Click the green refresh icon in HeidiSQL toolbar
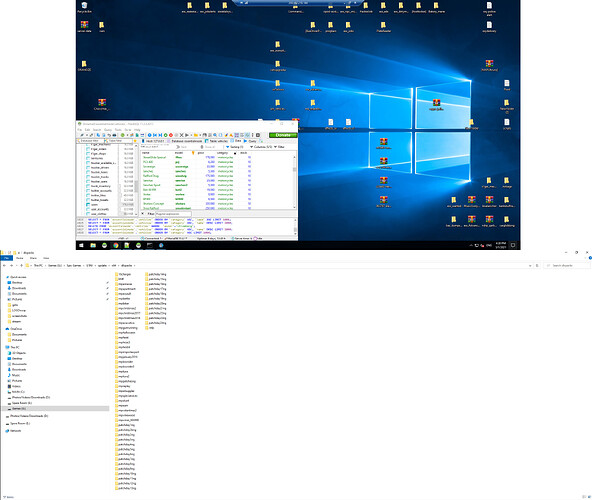Screen dimensions: 592x500 [x=123, y=135]
